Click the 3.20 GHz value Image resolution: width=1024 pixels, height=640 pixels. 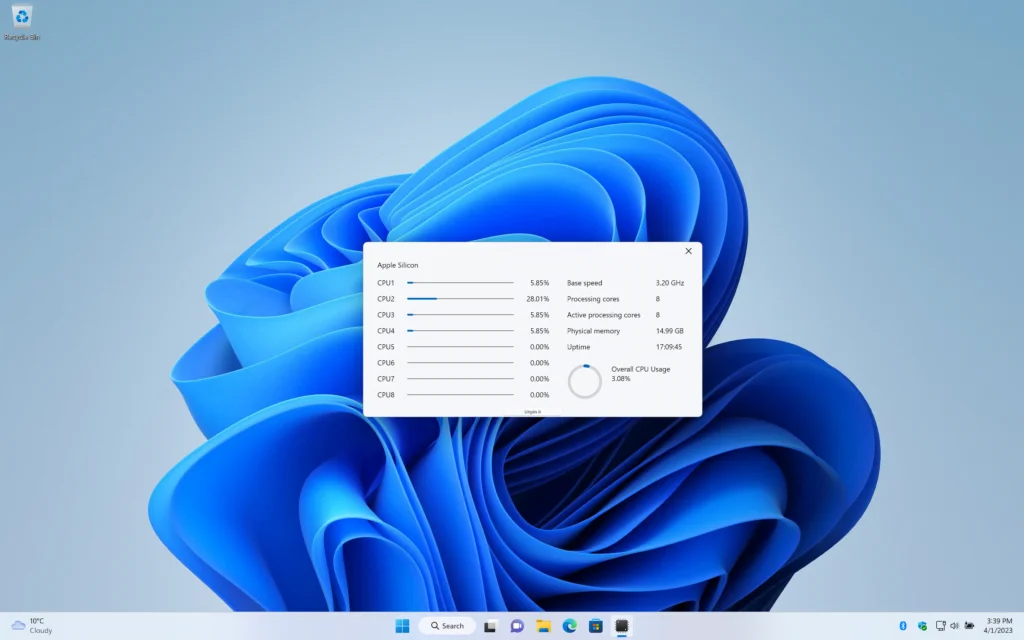670,283
